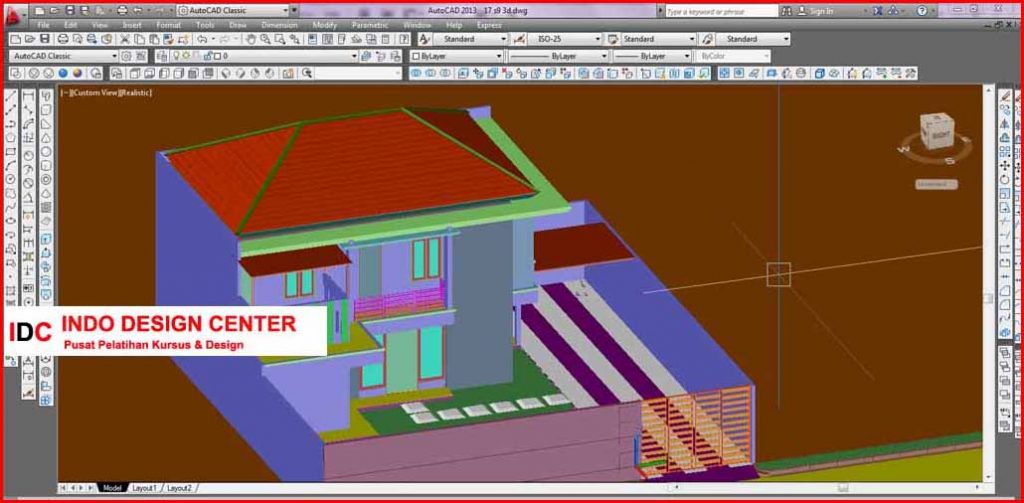Click the Cut scissors icon
The image size is (1024, 503).
[x=125, y=39]
